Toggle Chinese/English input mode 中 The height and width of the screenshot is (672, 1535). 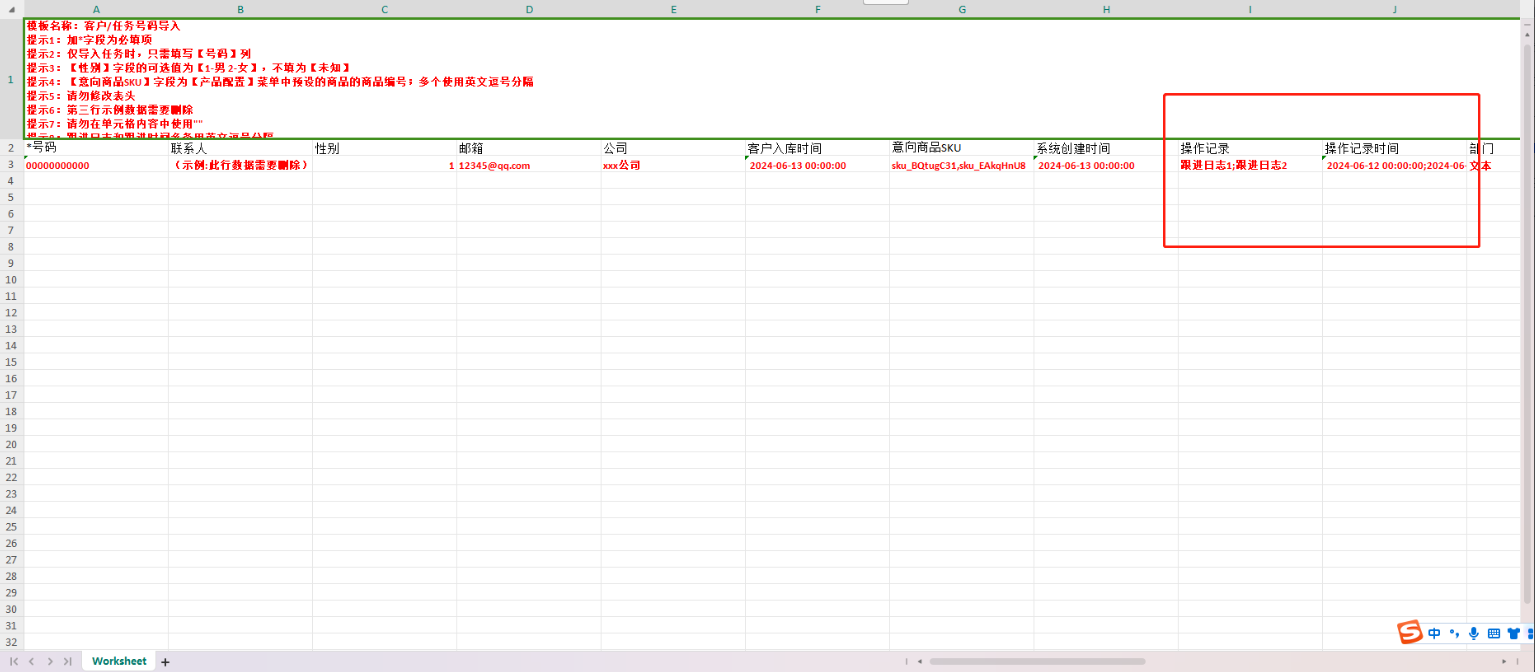1434,633
